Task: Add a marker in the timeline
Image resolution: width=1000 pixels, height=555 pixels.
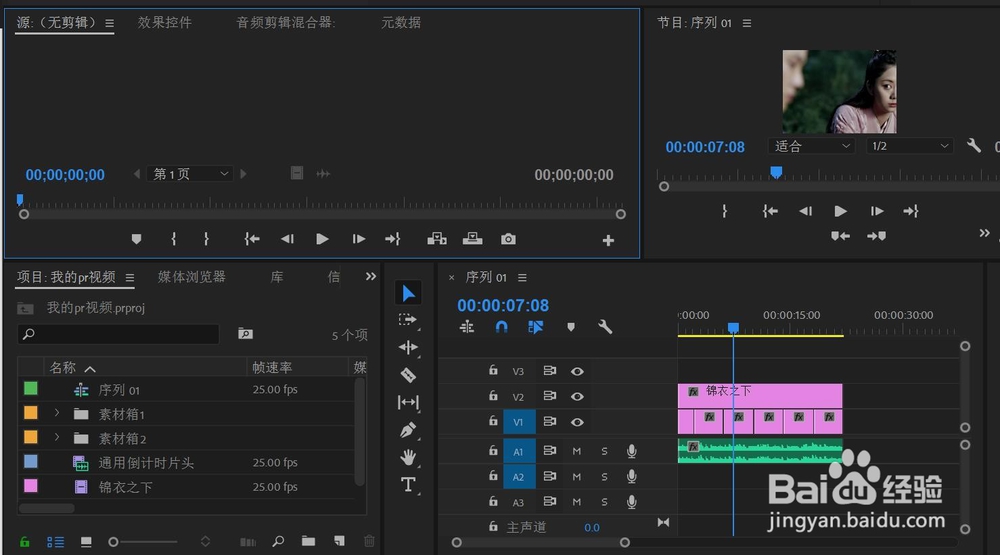Action: tap(571, 327)
